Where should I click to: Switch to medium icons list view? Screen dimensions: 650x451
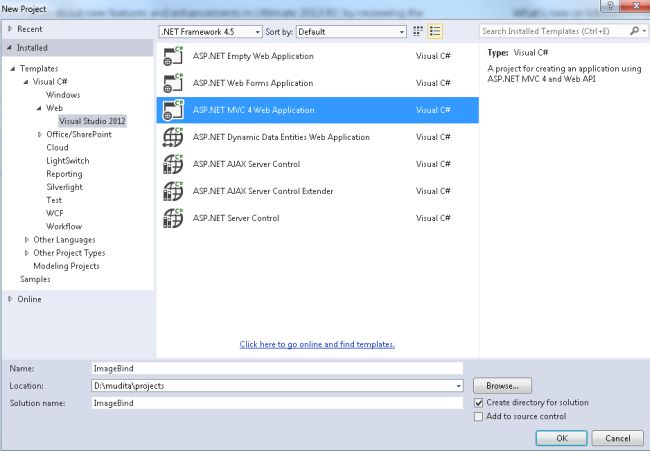point(435,32)
